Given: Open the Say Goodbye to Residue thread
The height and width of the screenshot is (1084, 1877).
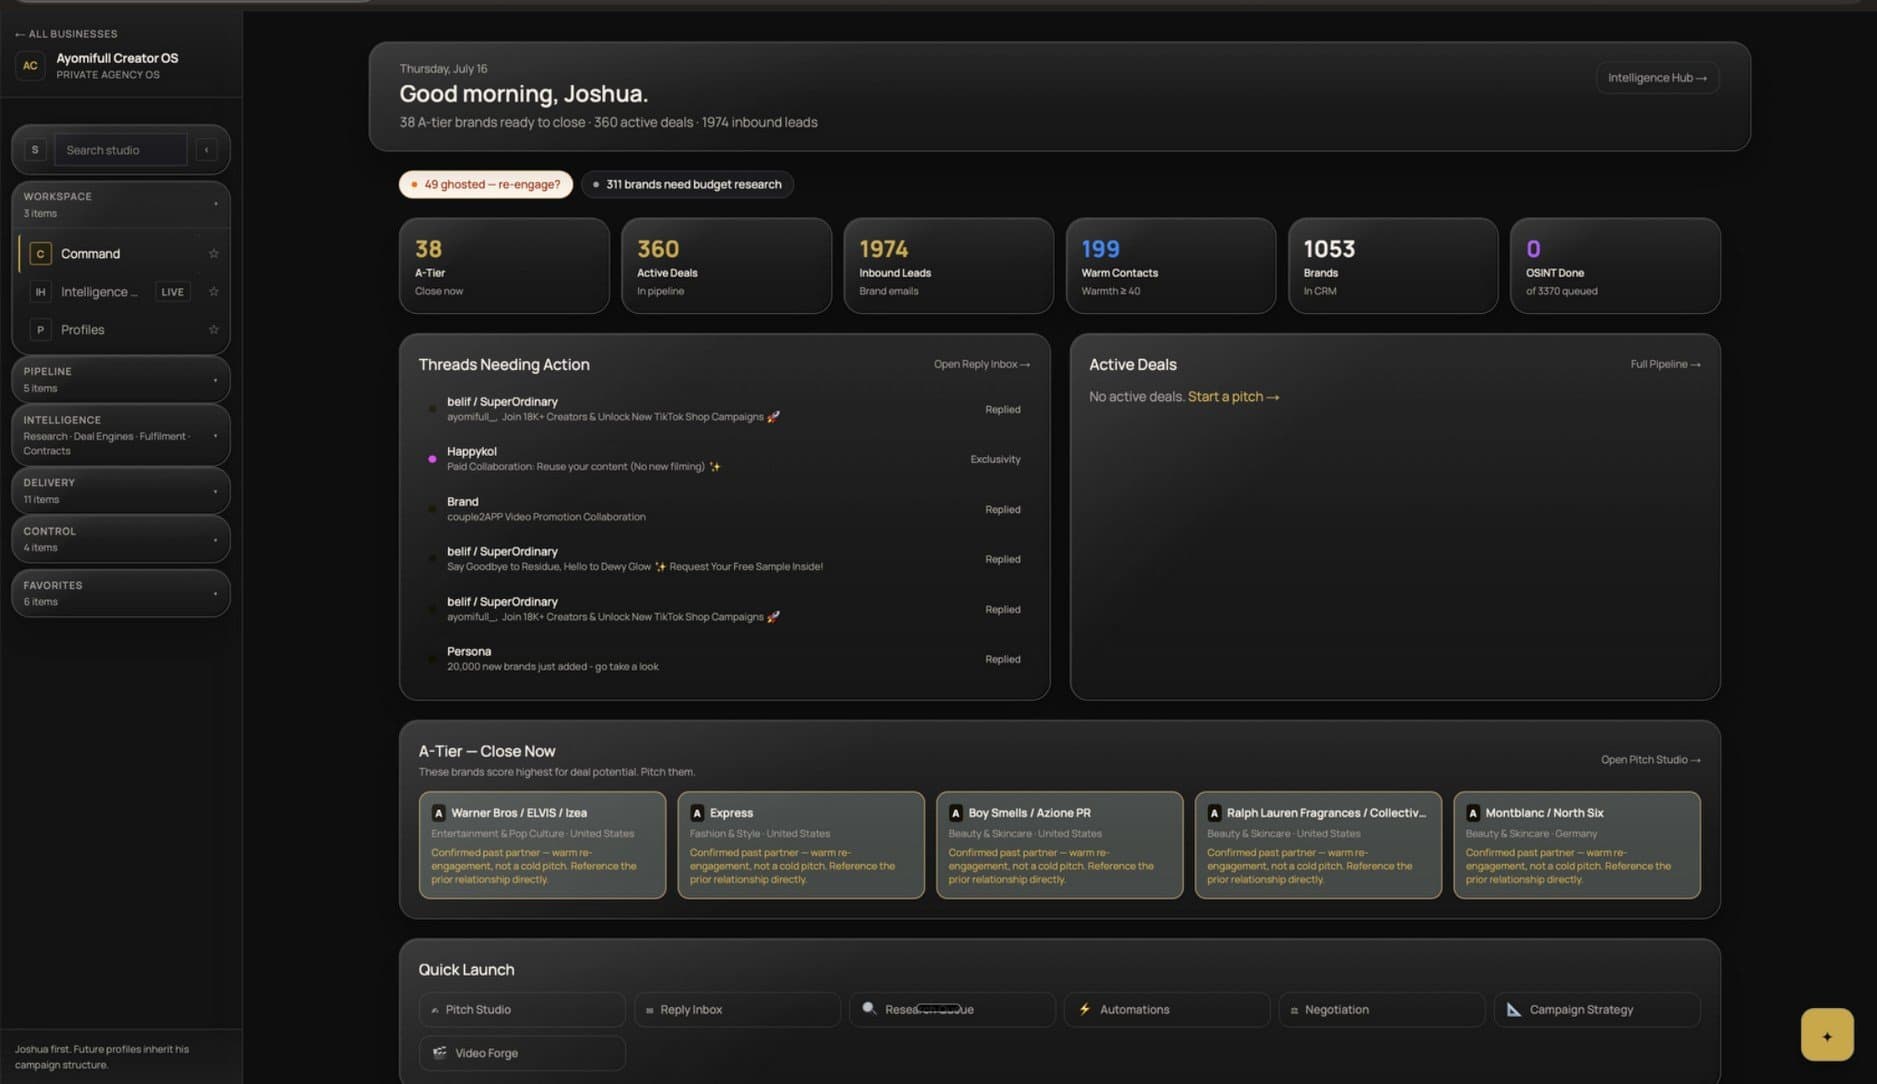Looking at the screenshot, I should 724,559.
